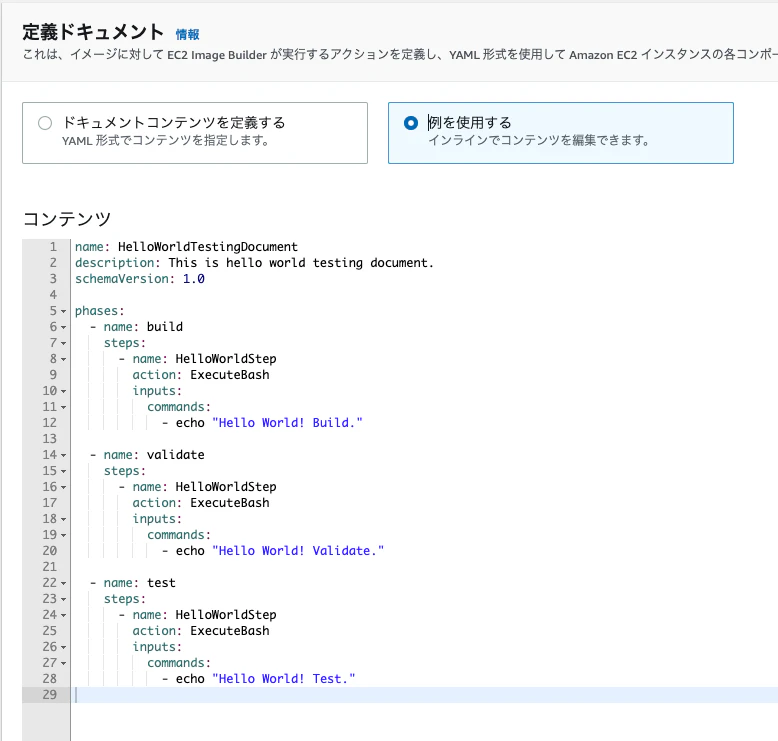Collapse fold arrow on line 7 steps

(64, 343)
